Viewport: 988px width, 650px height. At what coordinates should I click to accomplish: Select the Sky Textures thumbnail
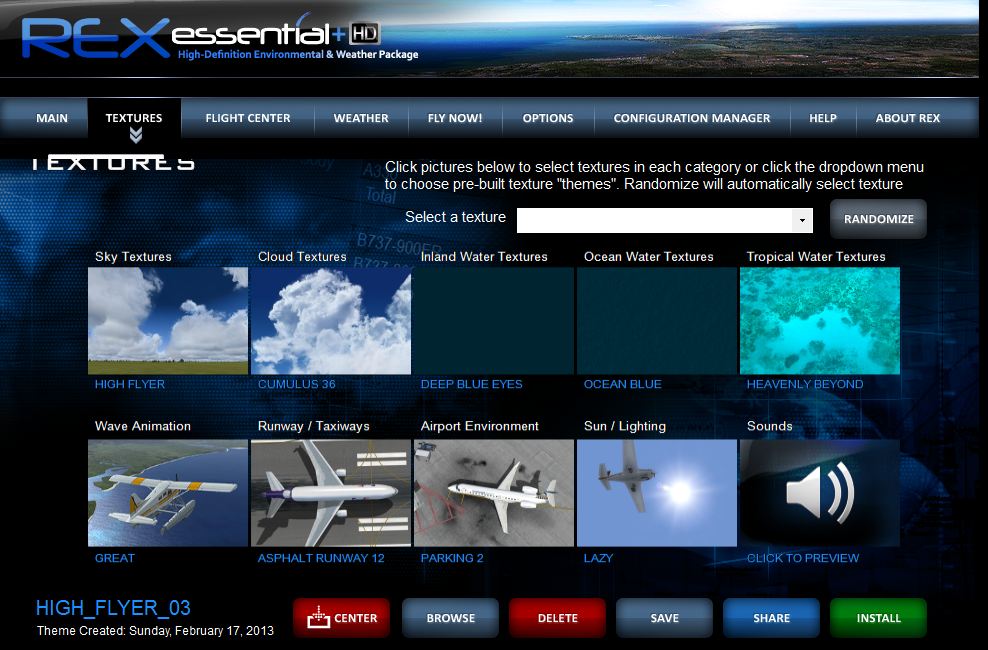[168, 321]
